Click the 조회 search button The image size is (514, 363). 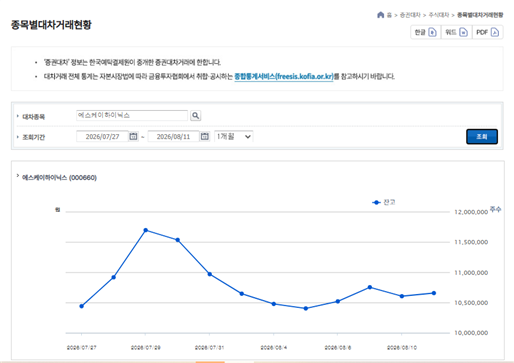pos(482,137)
